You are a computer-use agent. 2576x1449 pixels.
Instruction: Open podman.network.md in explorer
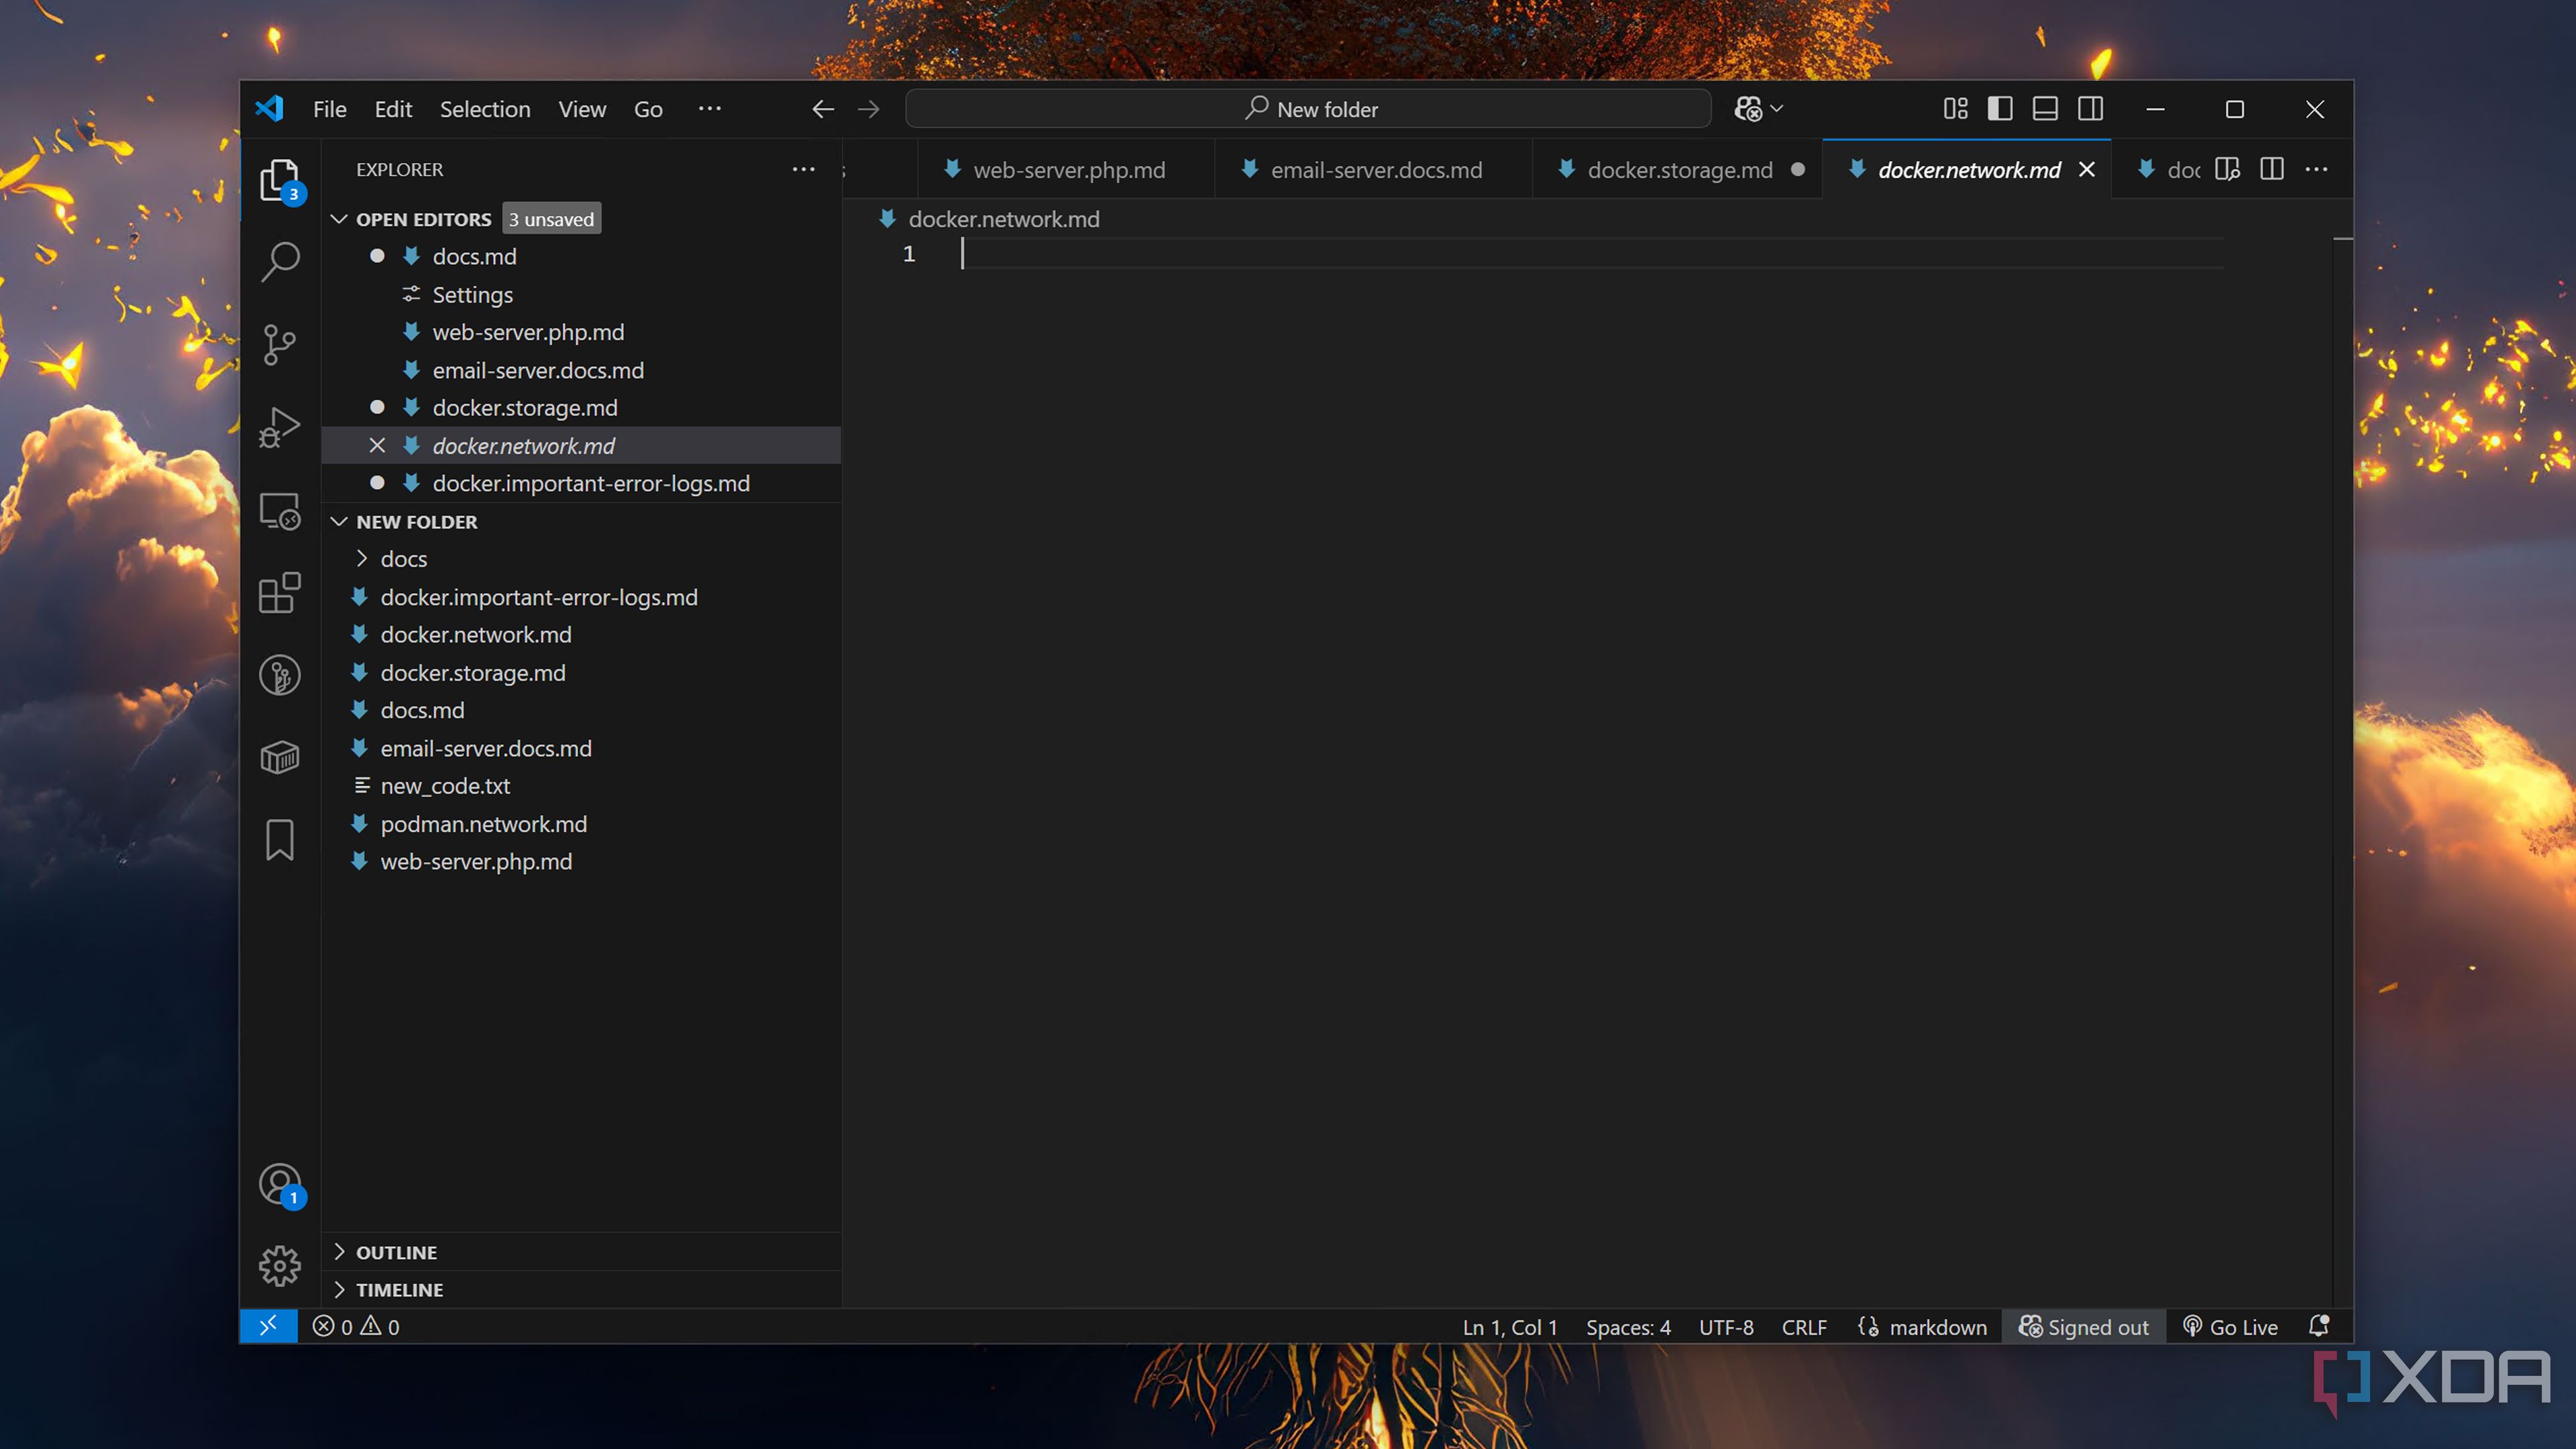[483, 824]
